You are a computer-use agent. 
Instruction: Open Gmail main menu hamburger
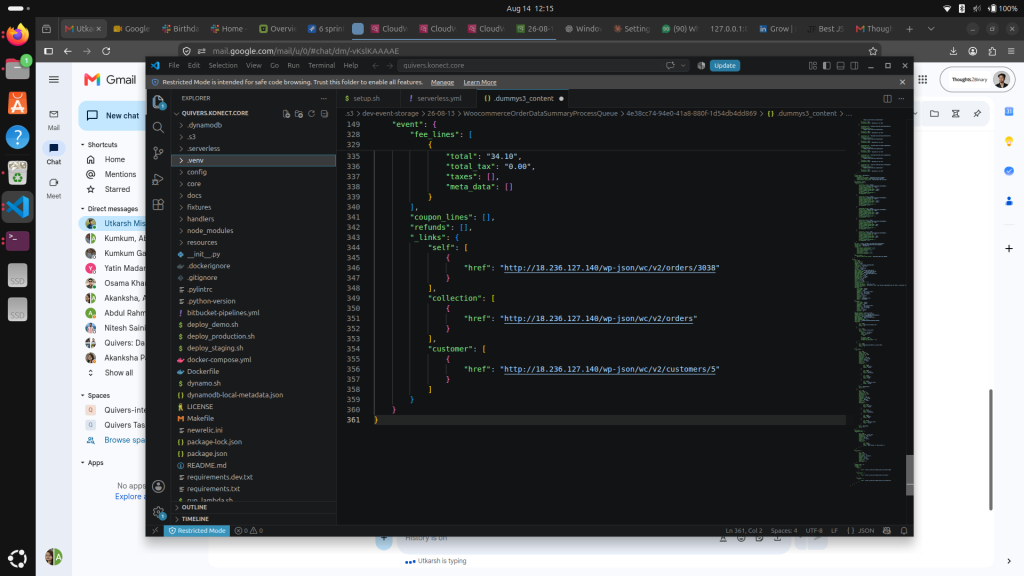click(54, 80)
